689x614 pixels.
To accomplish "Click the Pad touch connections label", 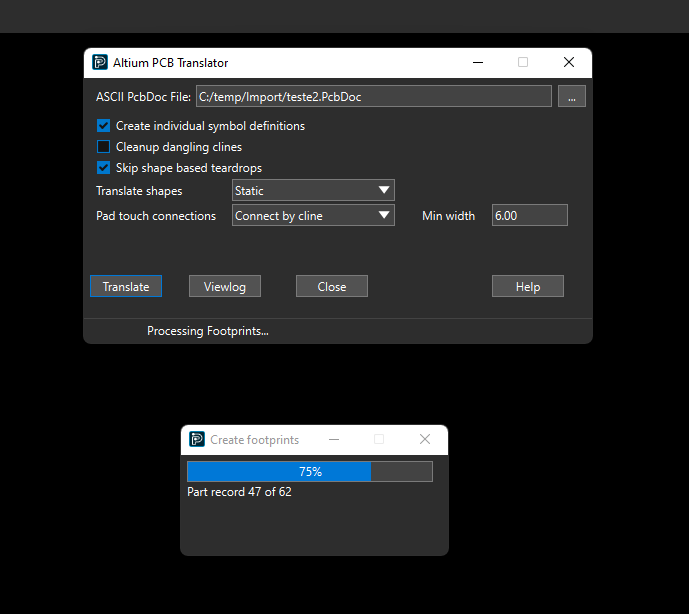I will coord(156,216).
